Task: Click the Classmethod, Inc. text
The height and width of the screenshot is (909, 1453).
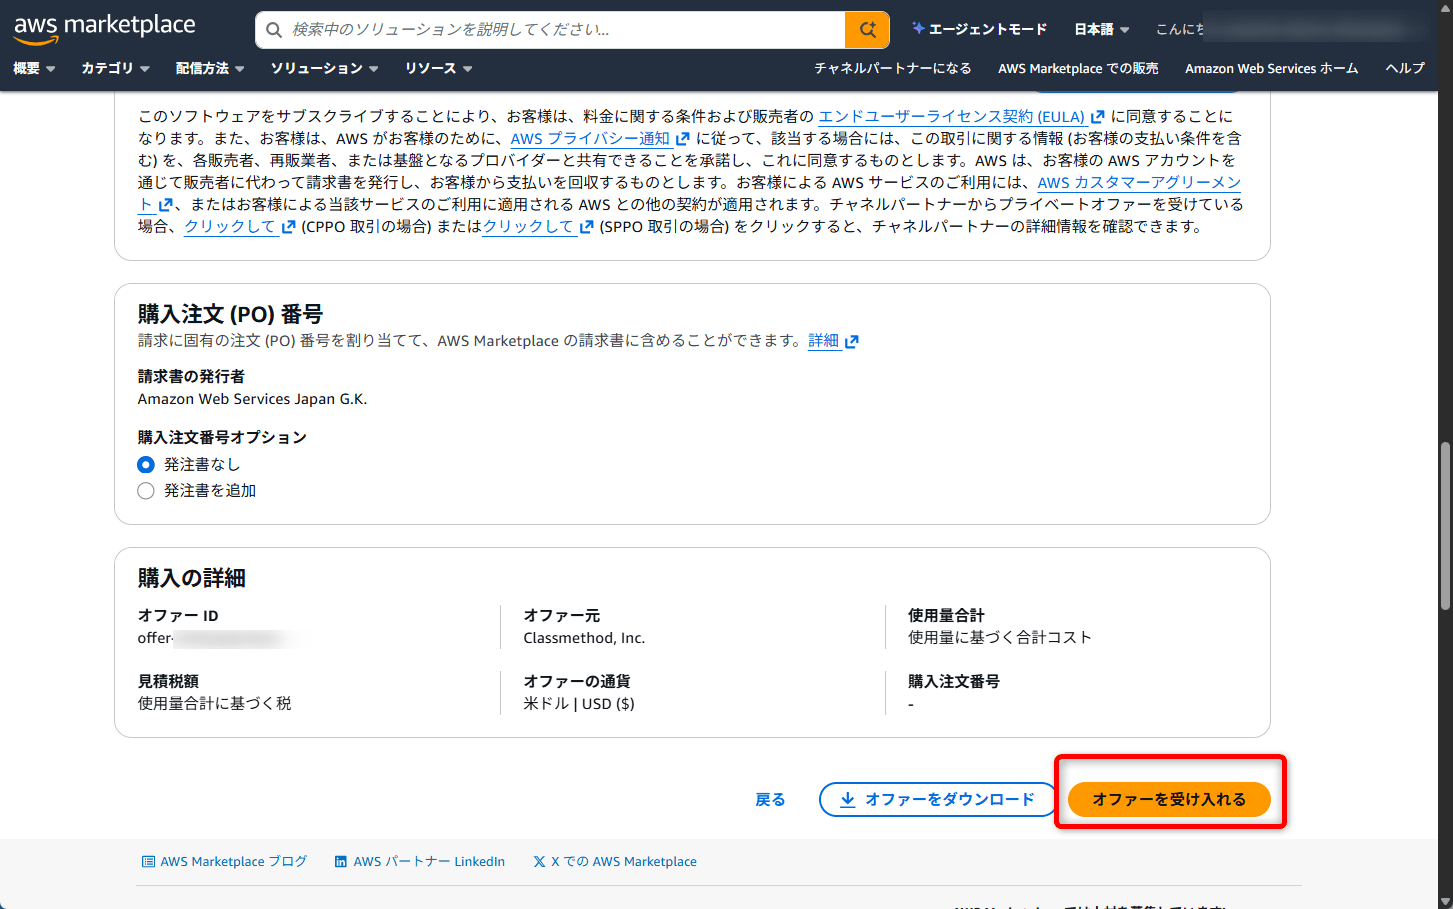Action: point(584,638)
